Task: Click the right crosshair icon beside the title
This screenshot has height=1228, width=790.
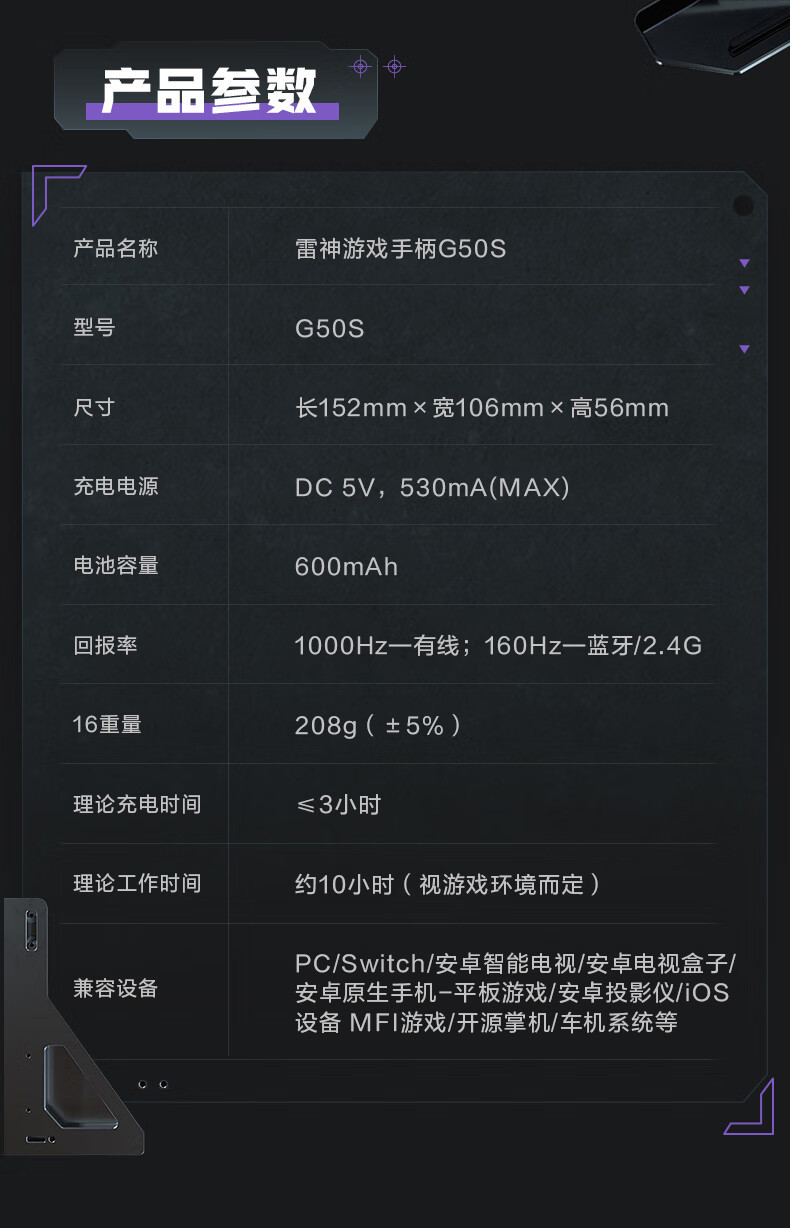Action: [395, 67]
